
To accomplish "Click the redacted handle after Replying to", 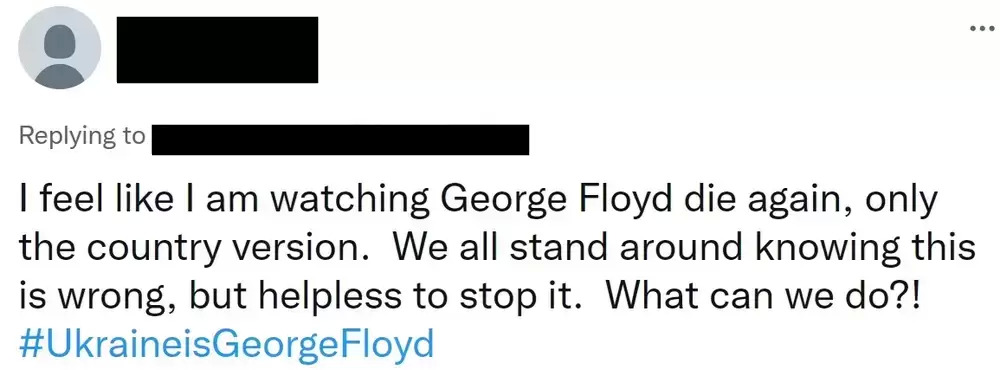I will tap(340, 140).
